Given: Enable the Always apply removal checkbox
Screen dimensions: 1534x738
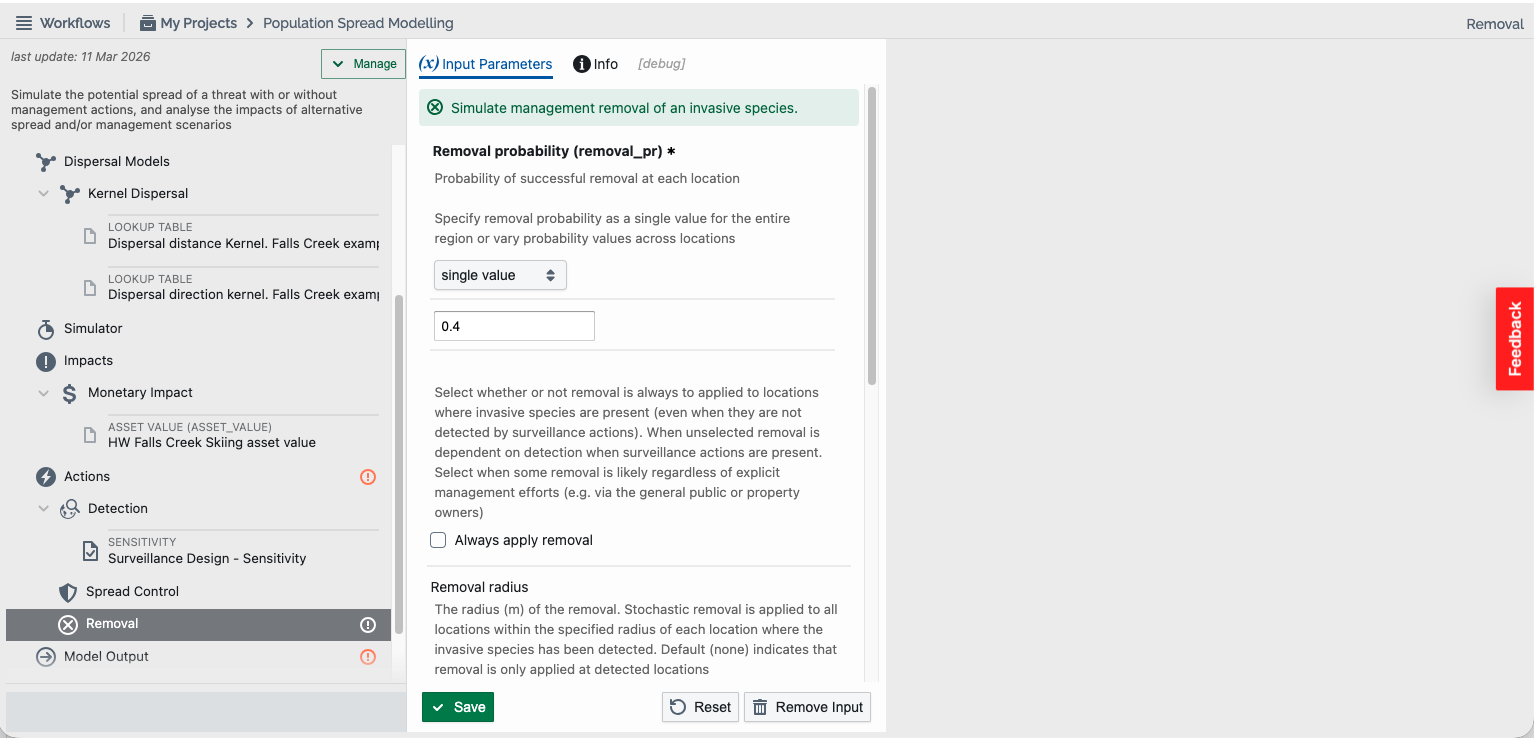Looking at the screenshot, I should click(438, 540).
